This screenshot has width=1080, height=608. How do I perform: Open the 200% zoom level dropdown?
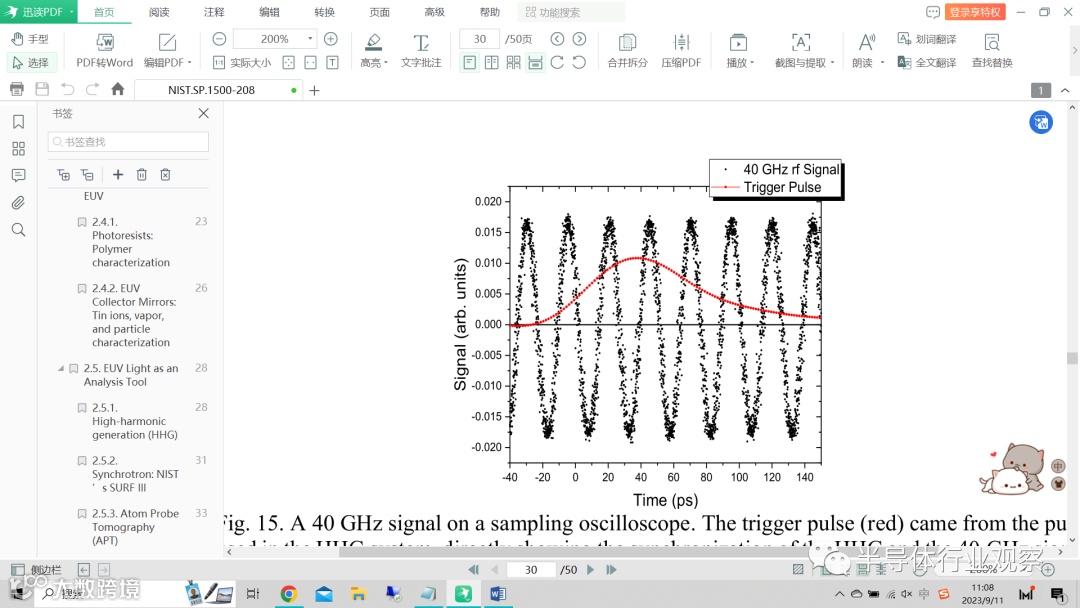click(310, 39)
